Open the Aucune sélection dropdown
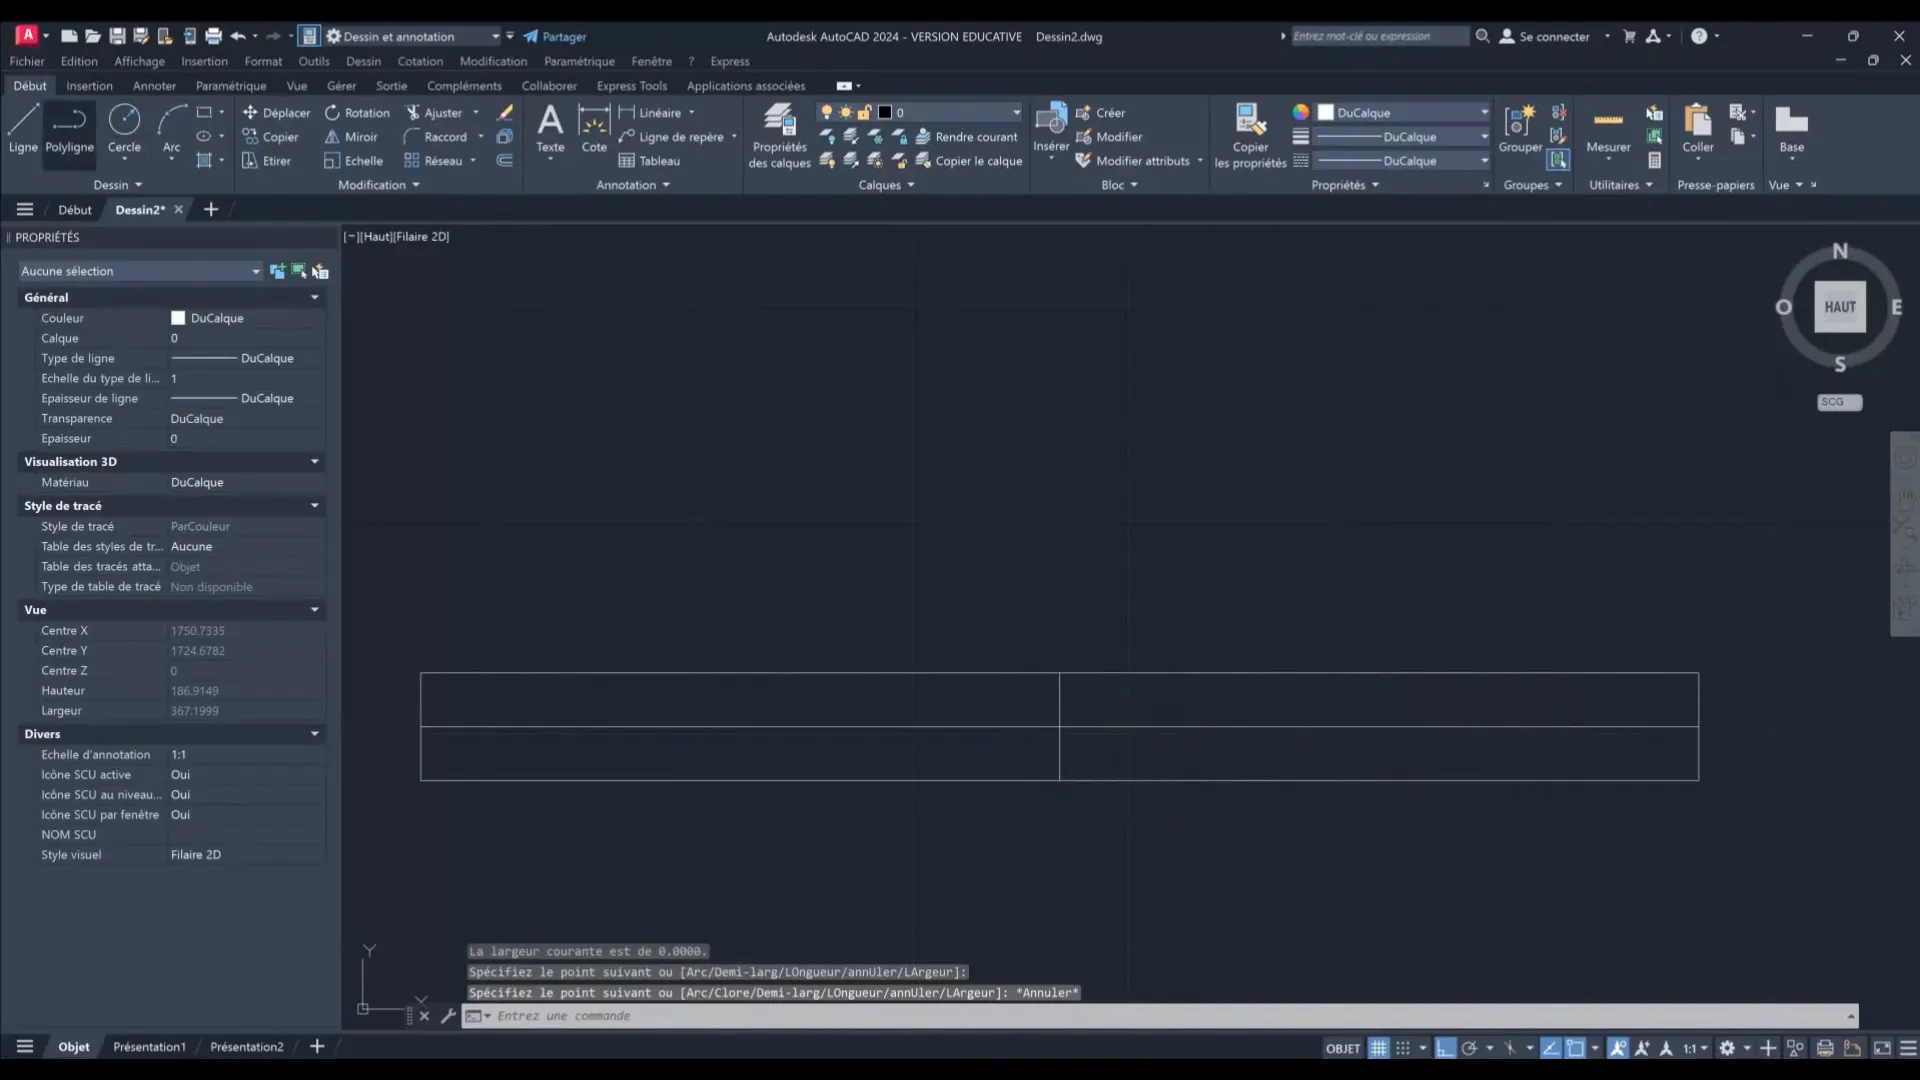The width and height of the screenshot is (1920, 1080). click(140, 271)
